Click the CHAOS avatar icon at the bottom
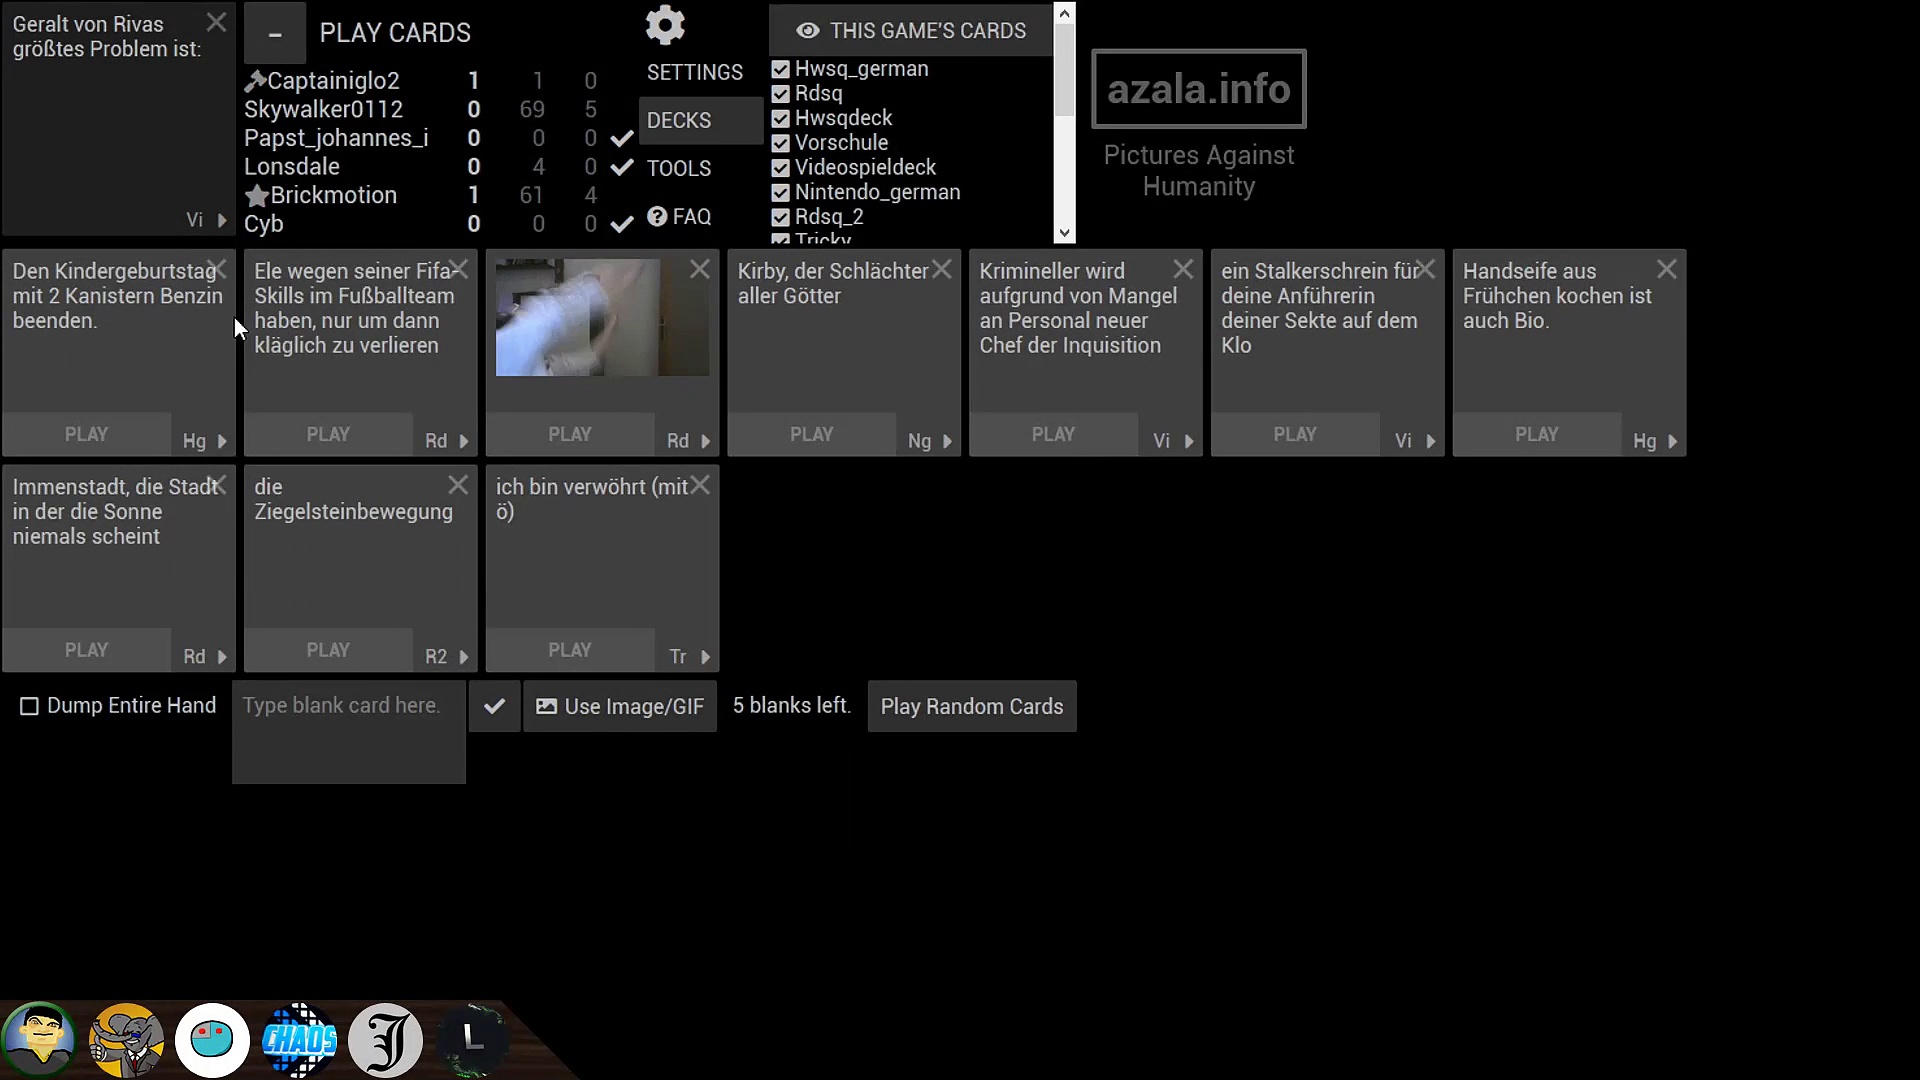The width and height of the screenshot is (1920, 1080). pyautogui.click(x=299, y=1040)
